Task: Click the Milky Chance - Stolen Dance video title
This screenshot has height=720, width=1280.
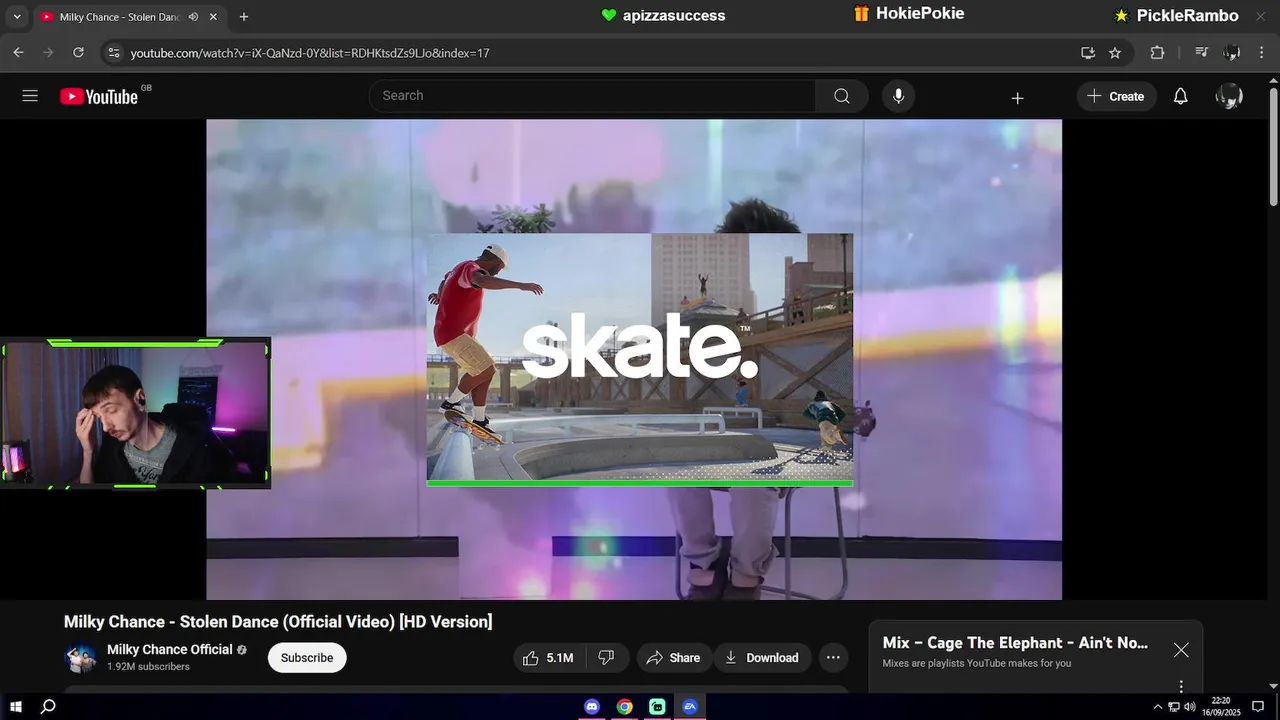Action: coord(278,622)
